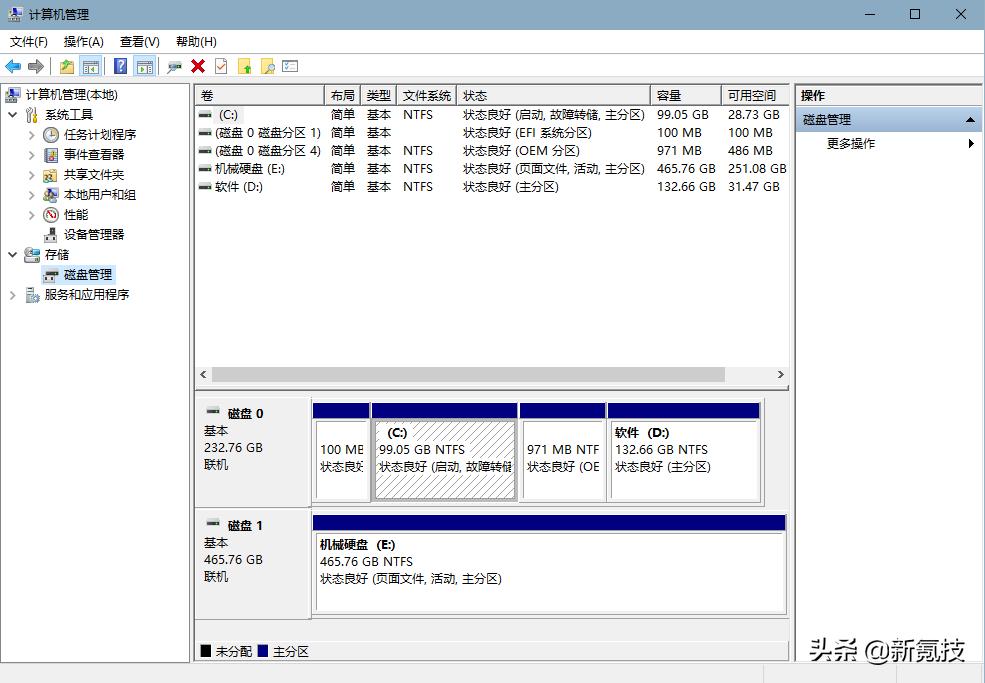Open the Action (操作) menu

(x=83, y=42)
